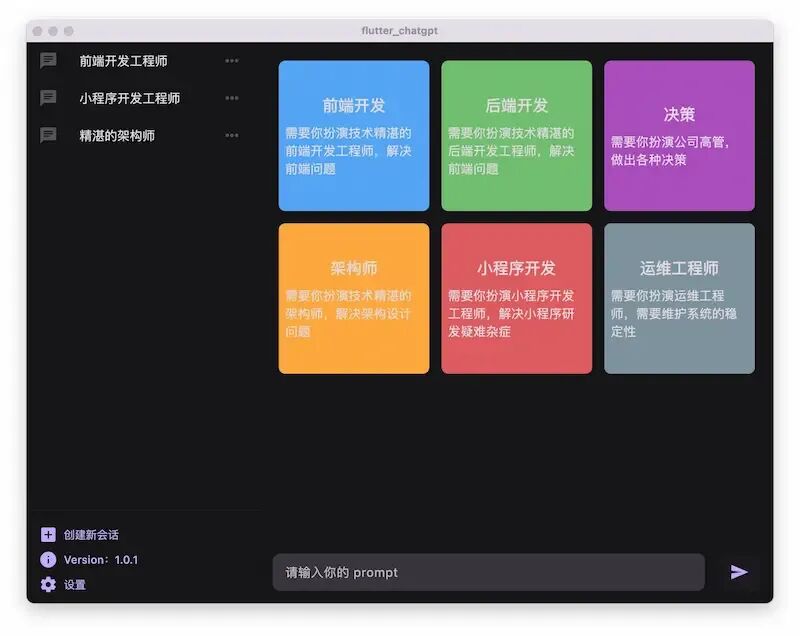Choose the purple 决策 role card

[x=680, y=136]
